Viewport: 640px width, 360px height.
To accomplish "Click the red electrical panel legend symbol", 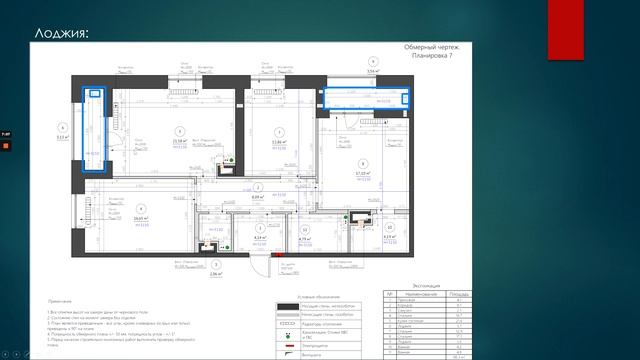I will [289, 346].
